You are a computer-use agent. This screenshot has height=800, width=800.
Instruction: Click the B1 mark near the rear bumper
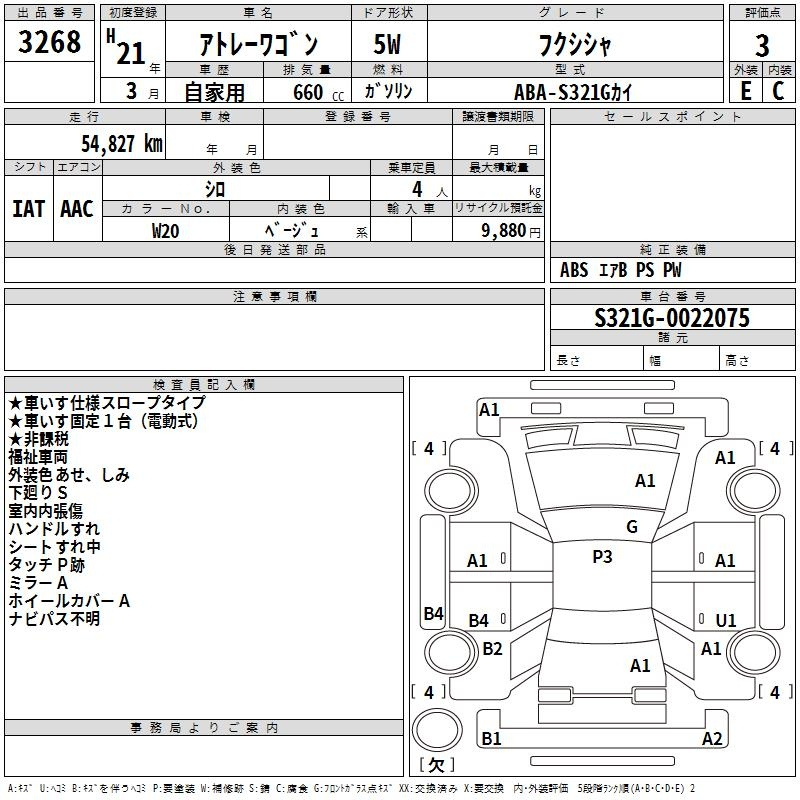click(491, 739)
